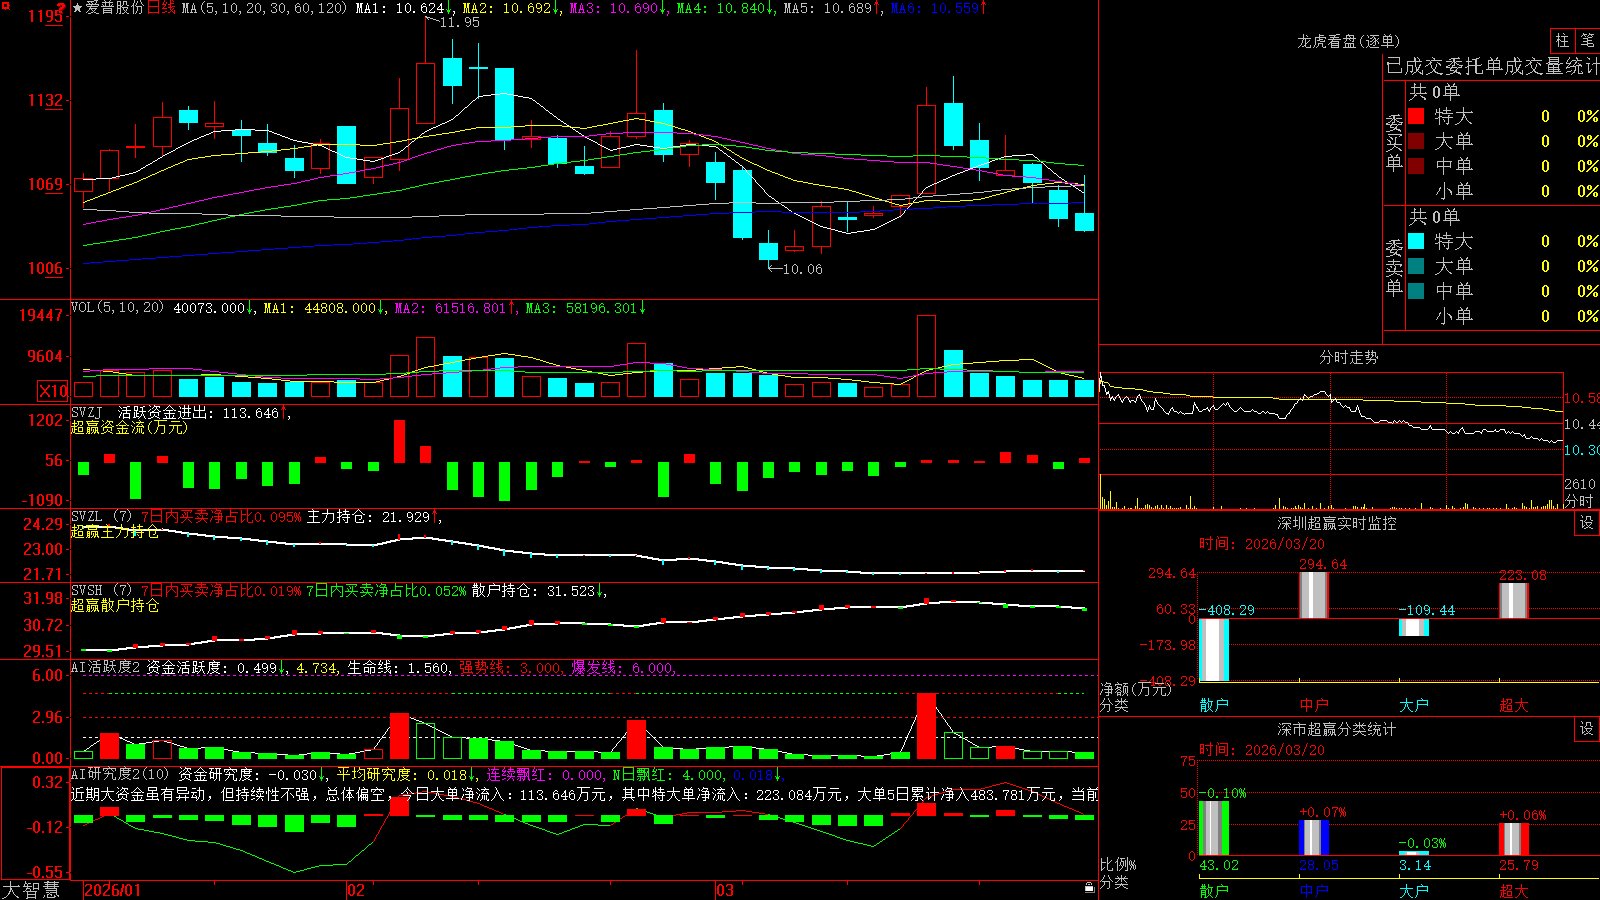Click the AI研究度2(10) indicator name
Viewport: 1600px width, 900px height.
click(121, 774)
